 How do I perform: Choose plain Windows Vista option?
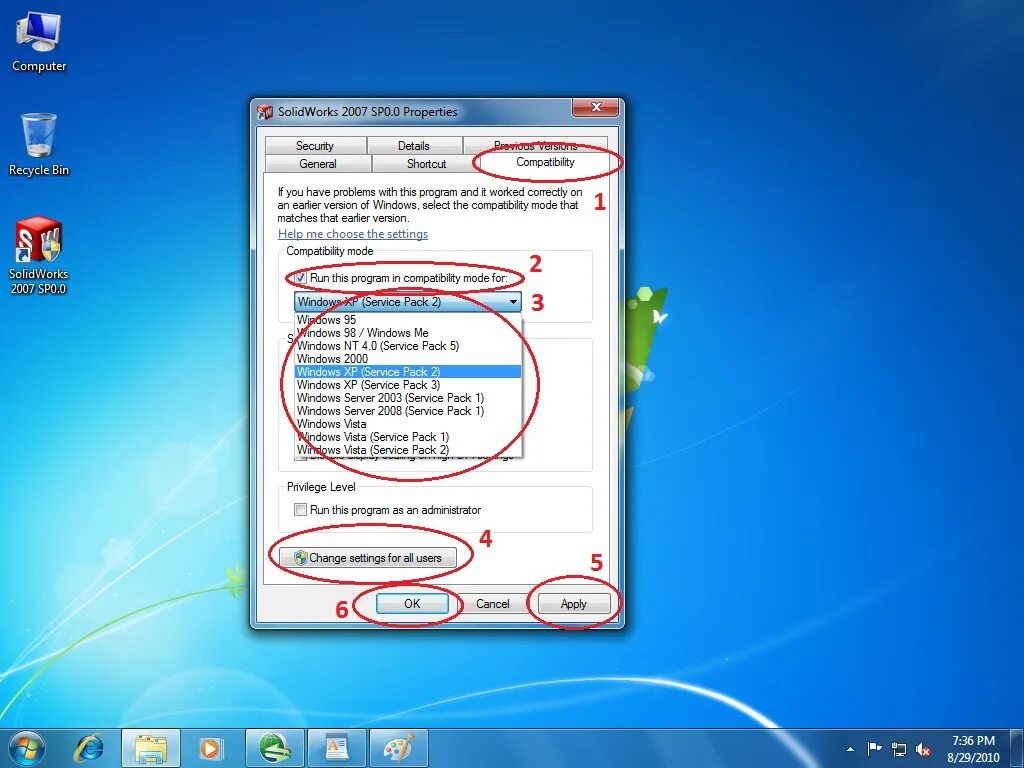(408, 424)
